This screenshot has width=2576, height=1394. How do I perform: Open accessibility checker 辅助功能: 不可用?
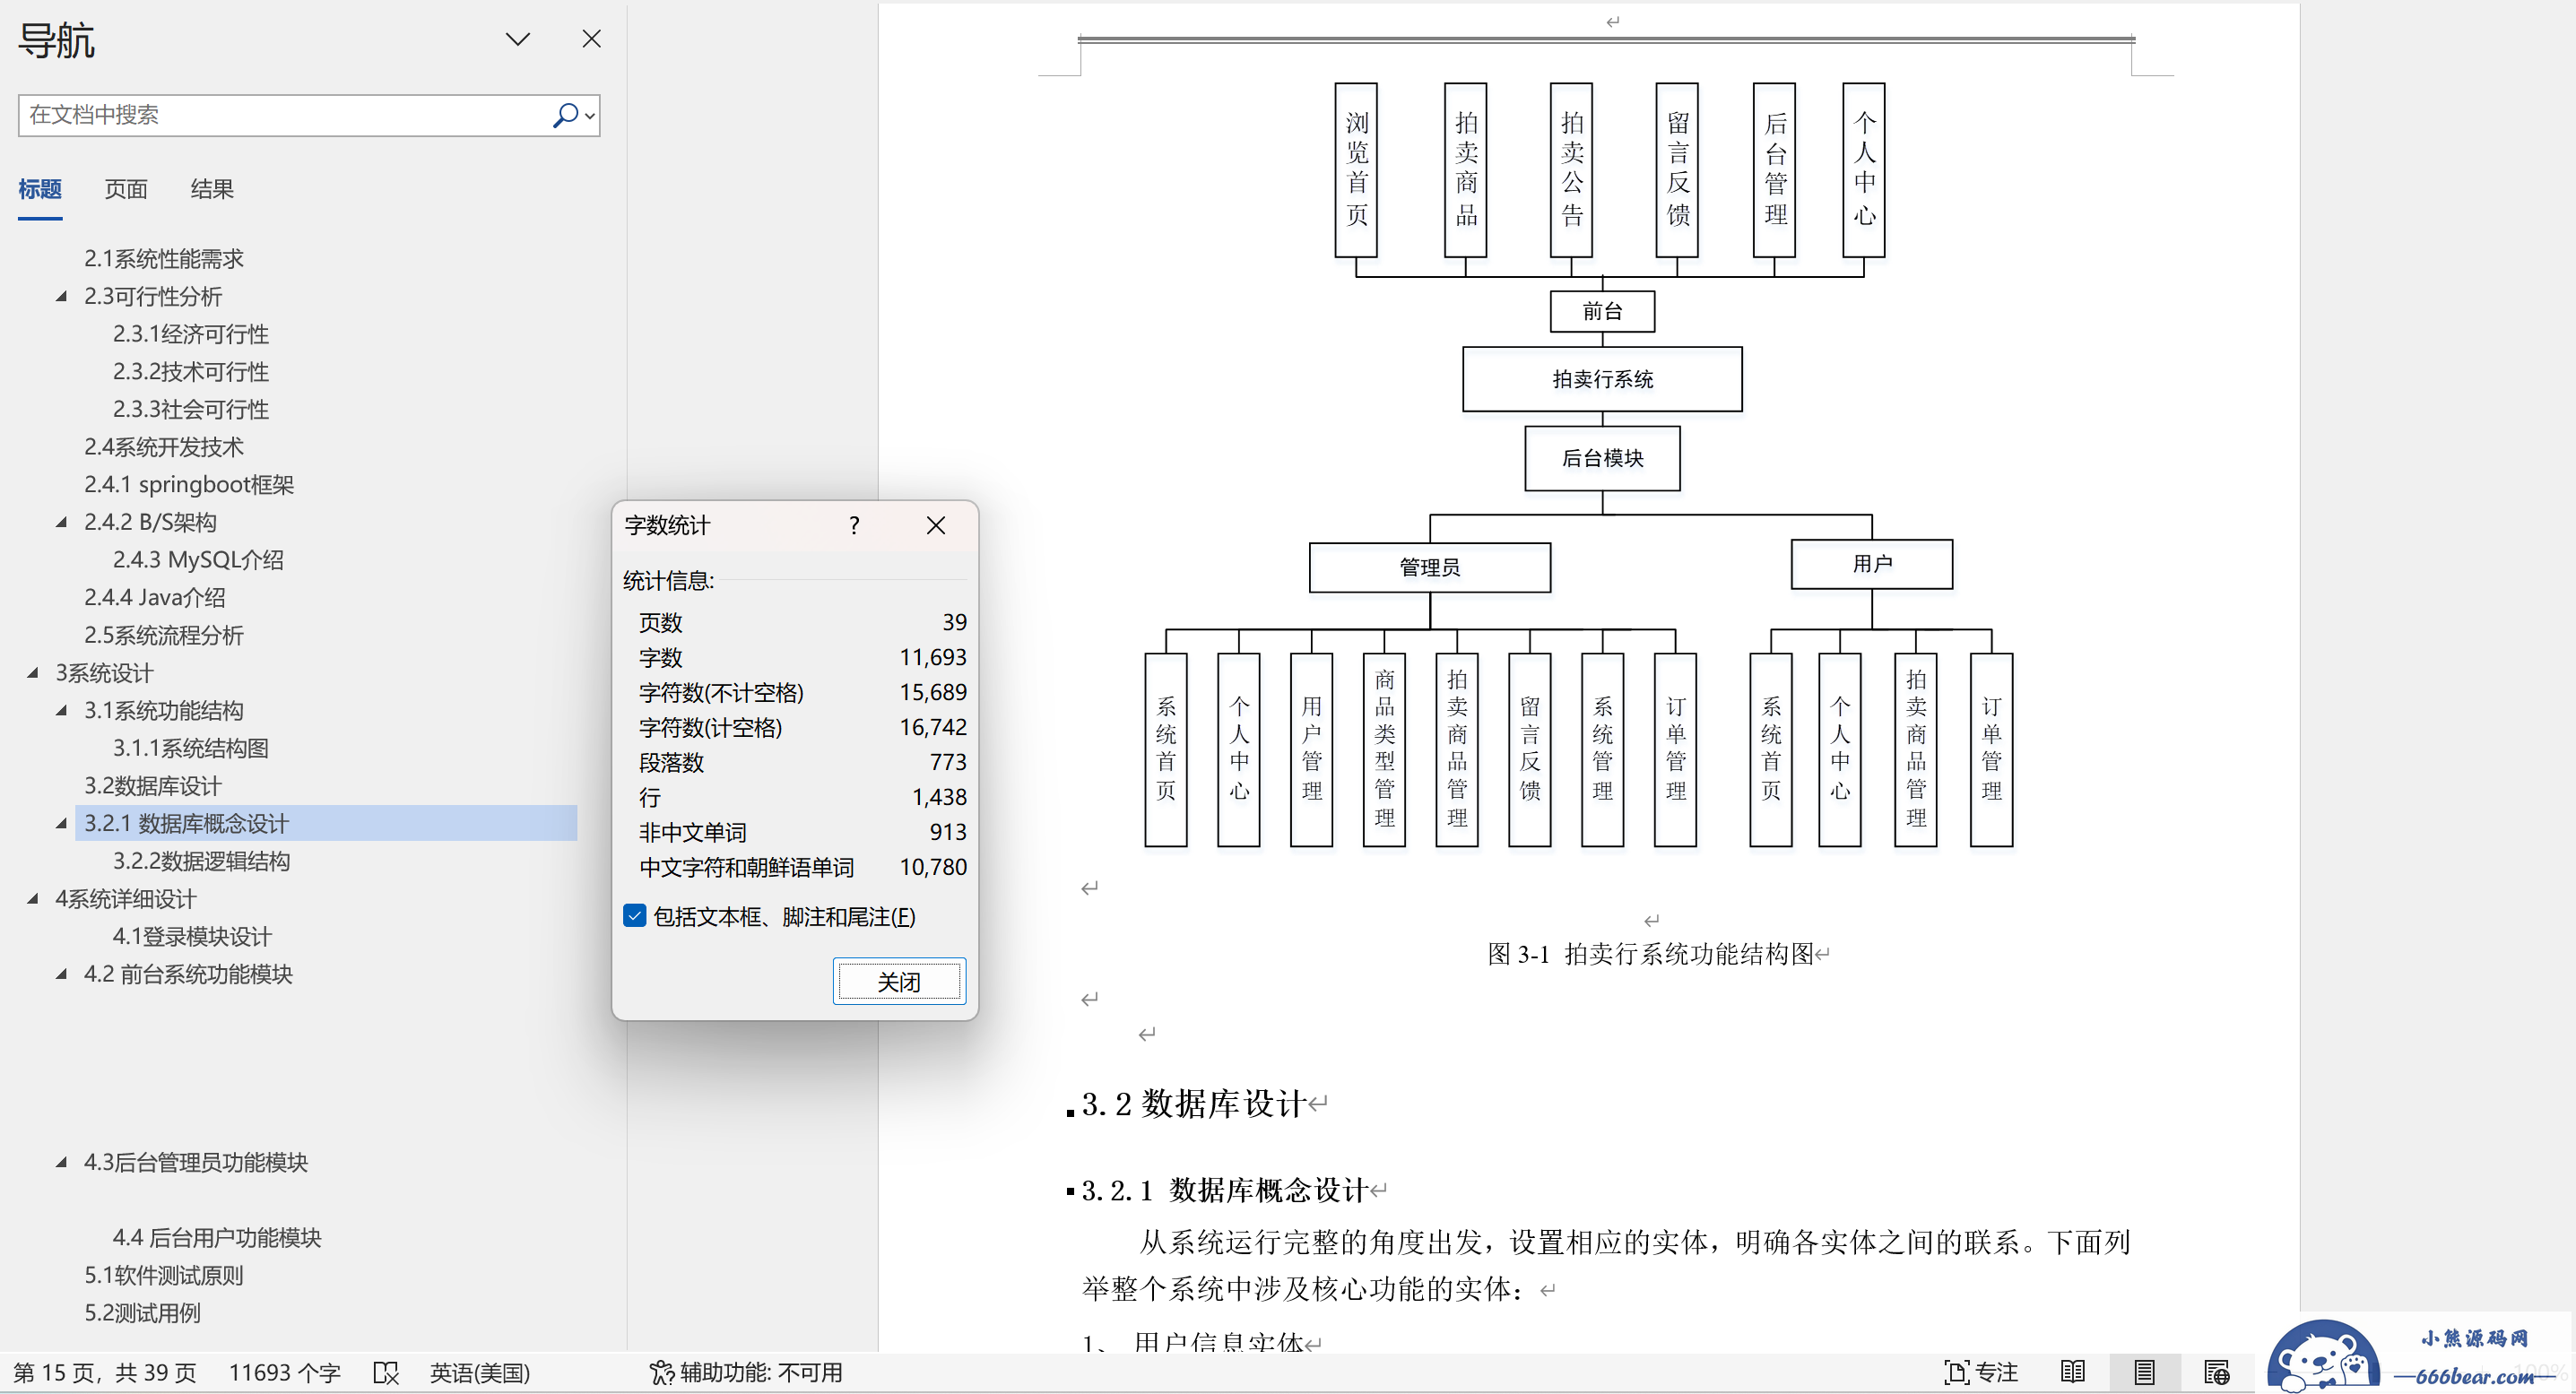746,1373
